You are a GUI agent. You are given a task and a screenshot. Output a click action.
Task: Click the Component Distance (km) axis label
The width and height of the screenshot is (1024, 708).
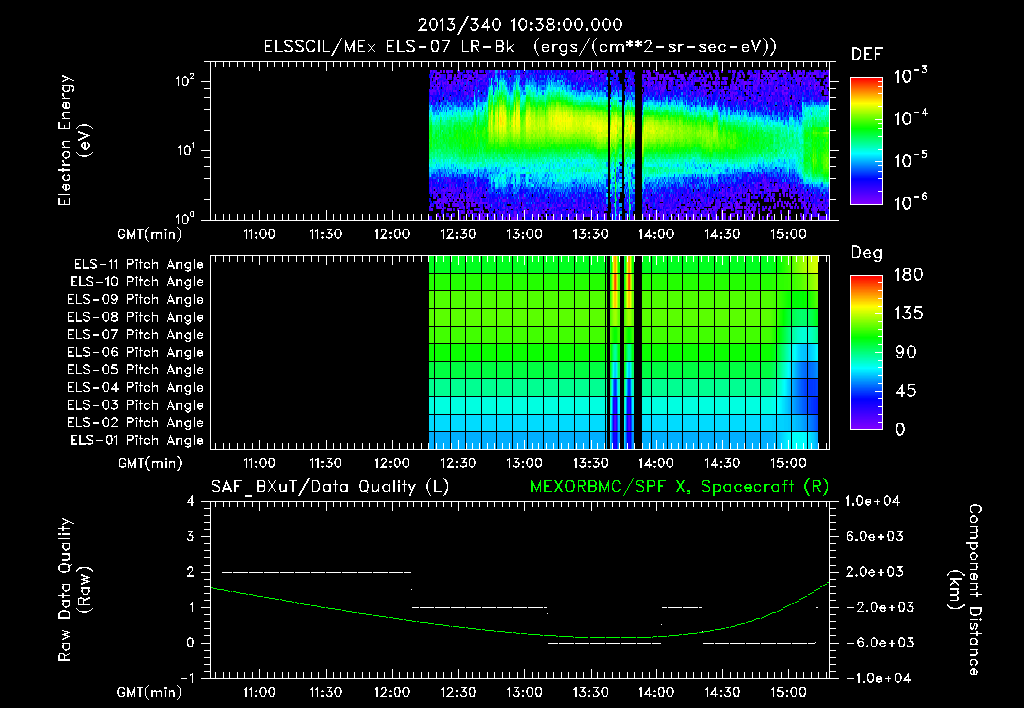tap(965, 590)
